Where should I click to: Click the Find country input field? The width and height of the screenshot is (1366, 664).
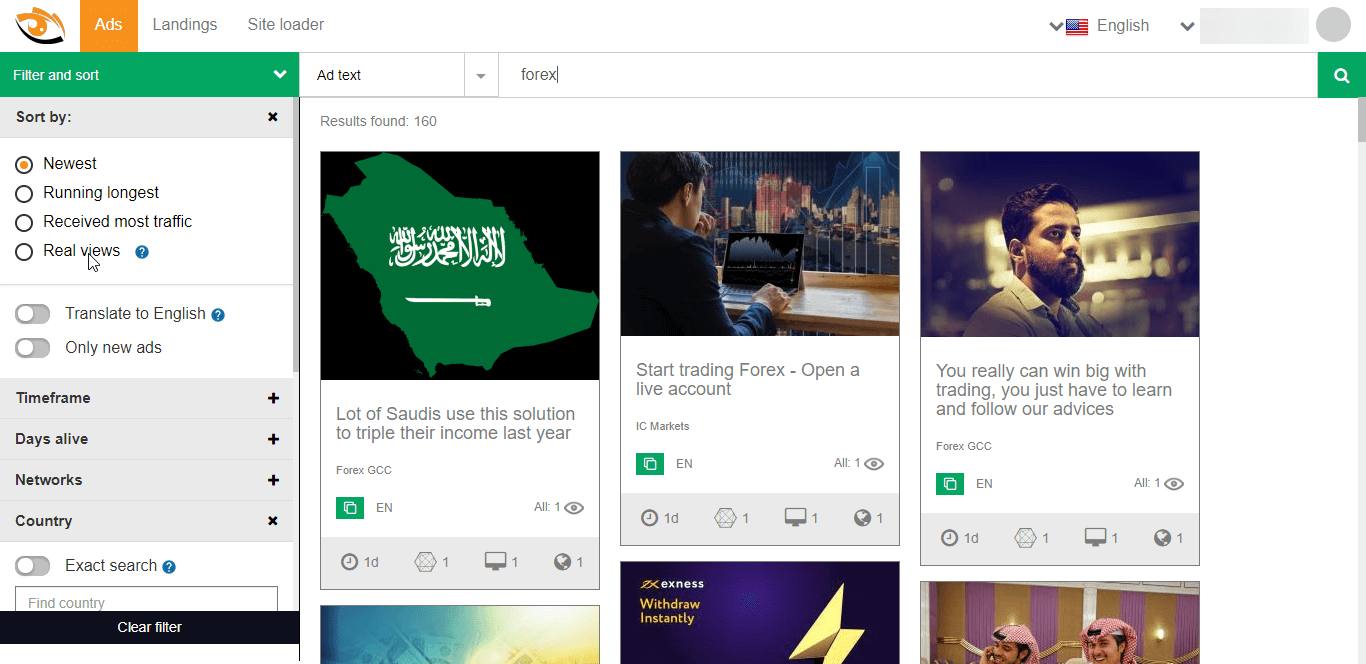[x=146, y=600]
